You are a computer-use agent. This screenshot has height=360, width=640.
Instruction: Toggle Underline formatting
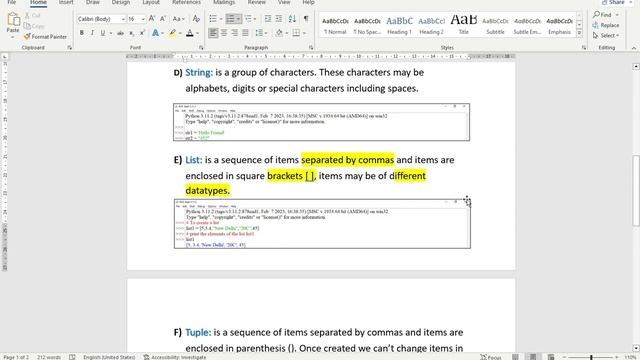(x=102, y=33)
